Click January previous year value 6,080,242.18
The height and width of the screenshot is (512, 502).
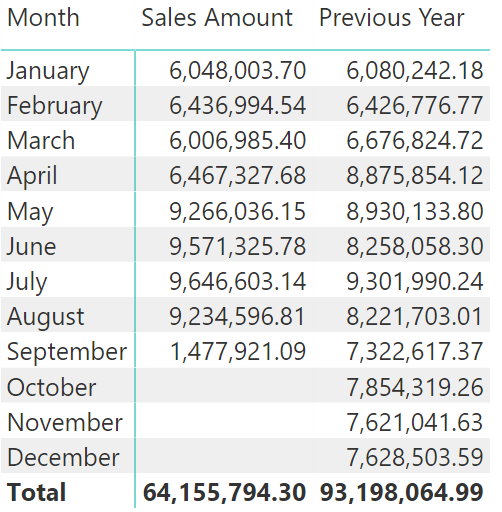click(x=415, y=70)
